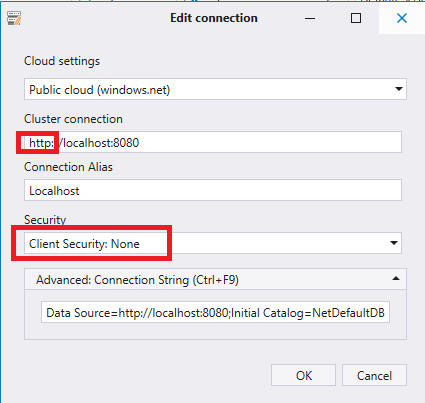Screen dimensions: 425x403
Task: Open the Cloud settings dropdown arrow
Action: click(x=398, y=89)
